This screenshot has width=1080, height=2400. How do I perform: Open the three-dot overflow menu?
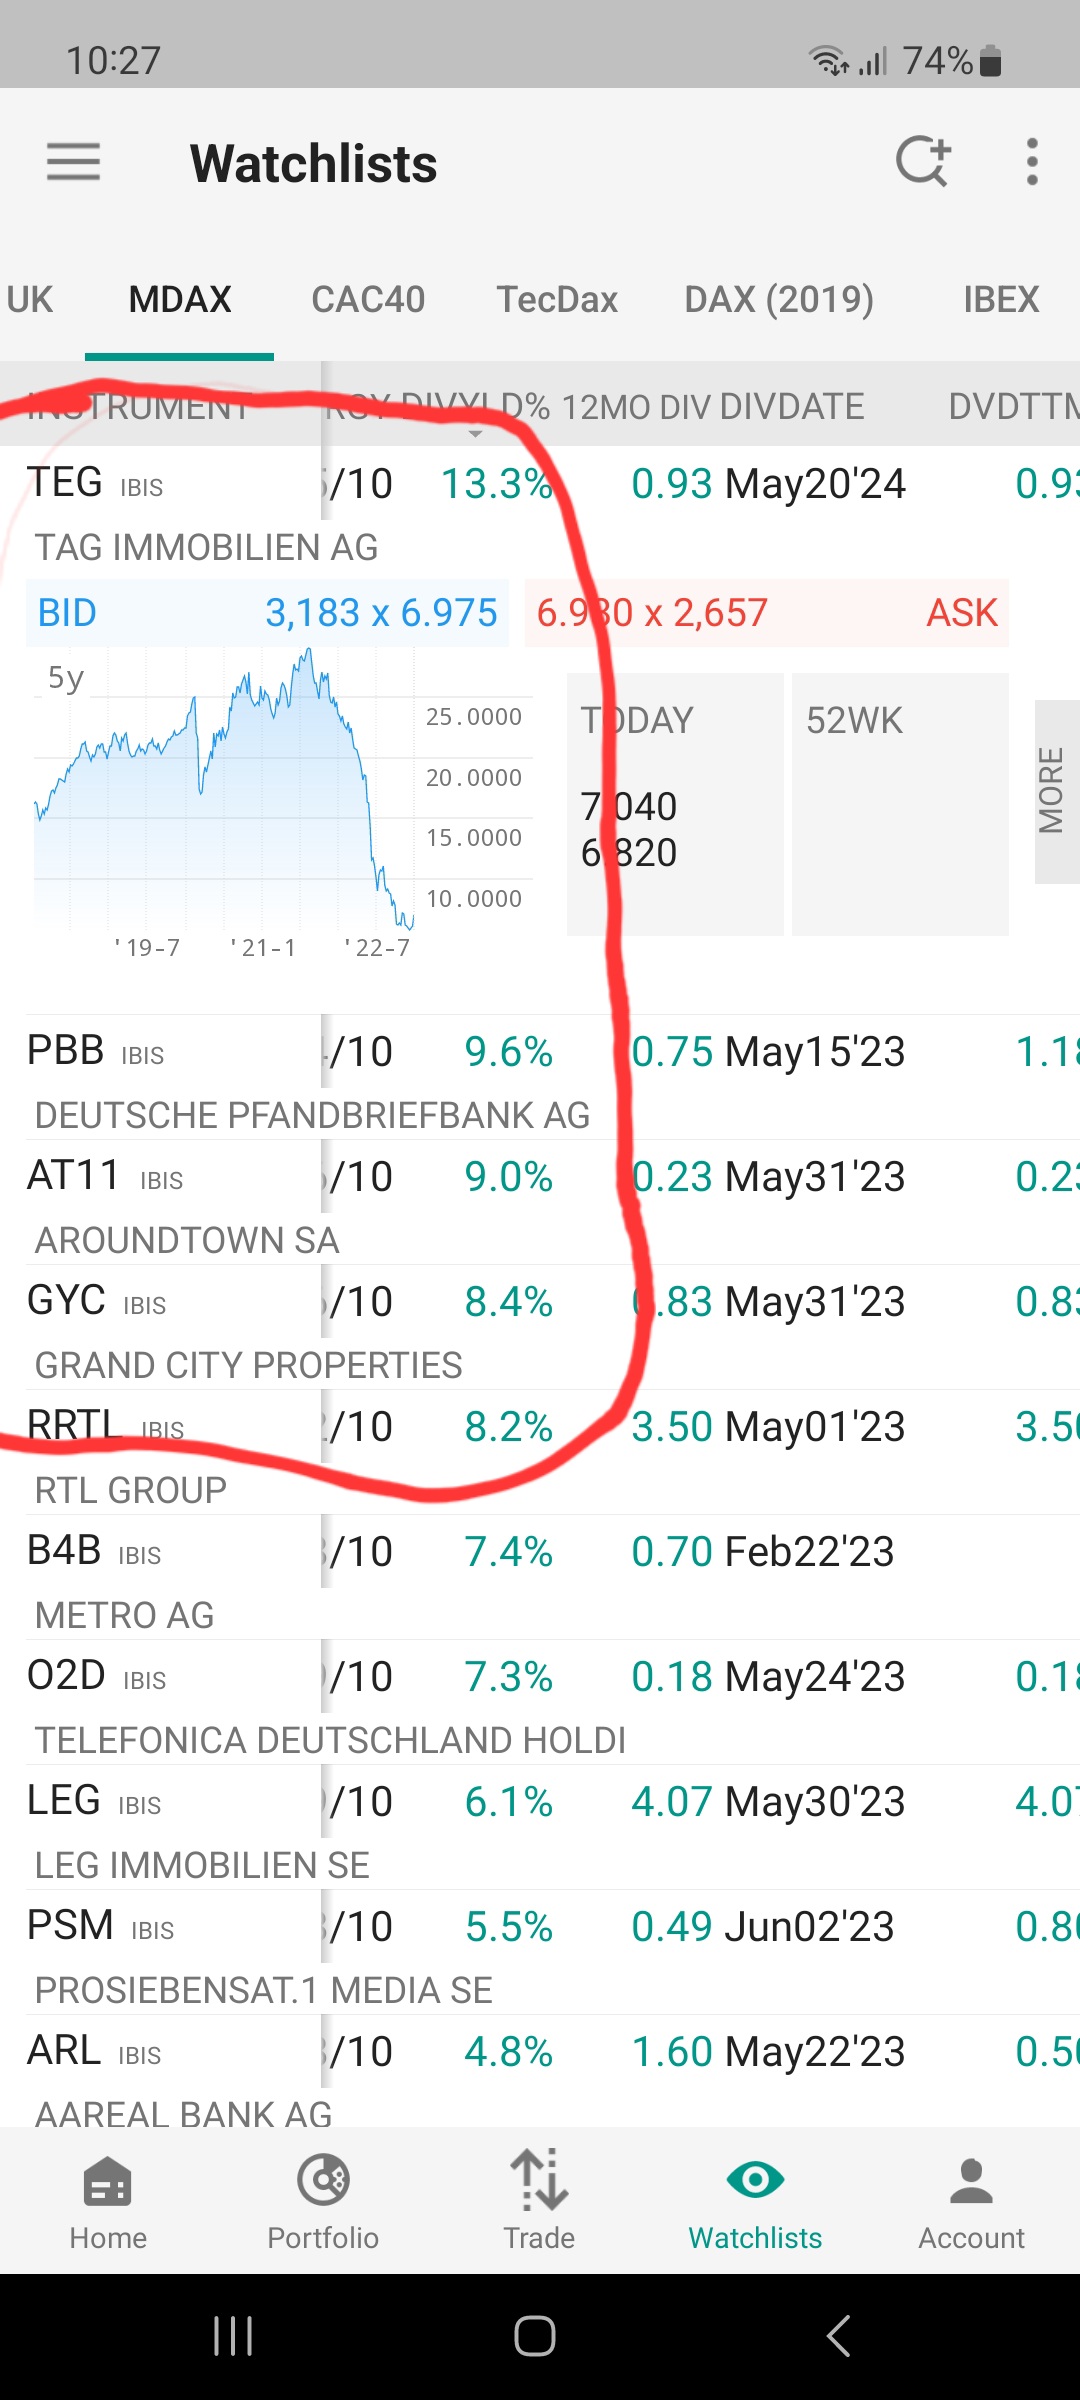(x=1032, y=162)
